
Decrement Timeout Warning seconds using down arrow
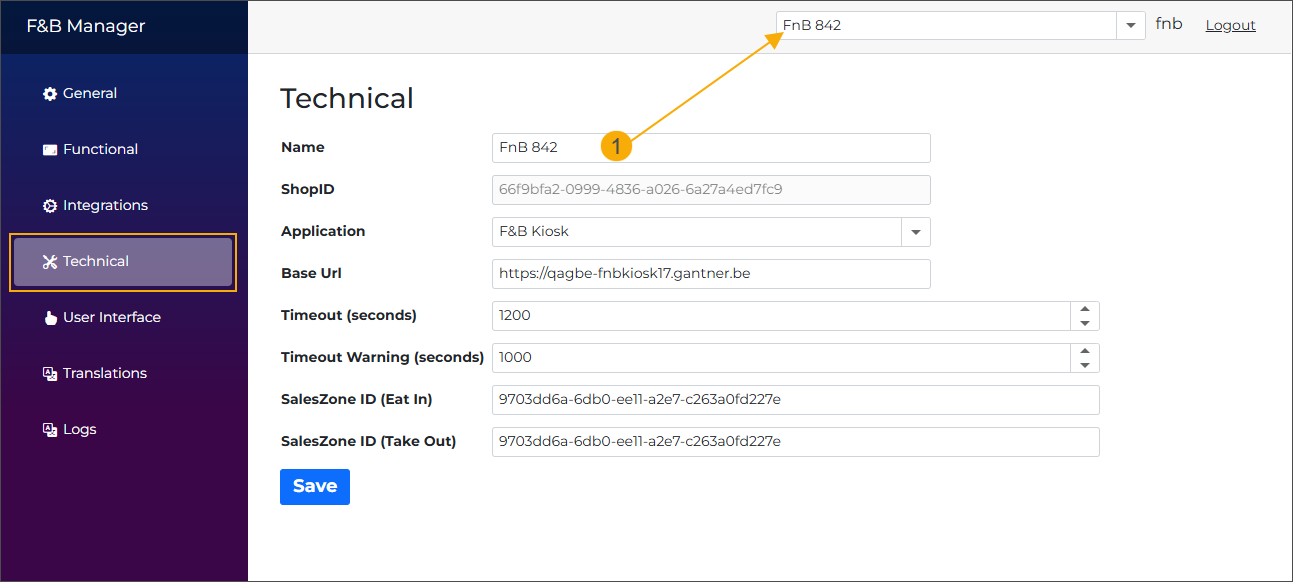click(1085, 365)
